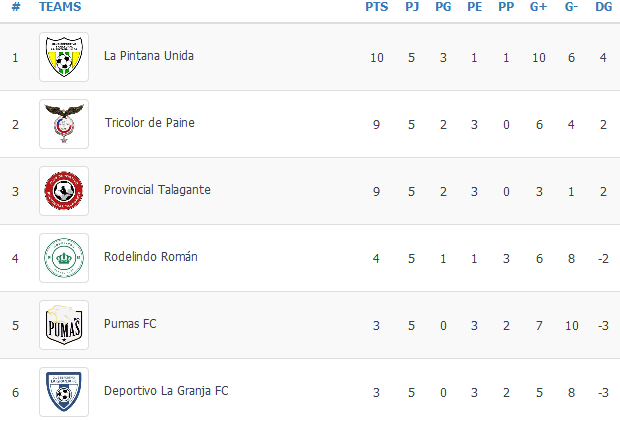
Task: Click Rodelindo Román green crown emblem
Action: click(64, 258)
